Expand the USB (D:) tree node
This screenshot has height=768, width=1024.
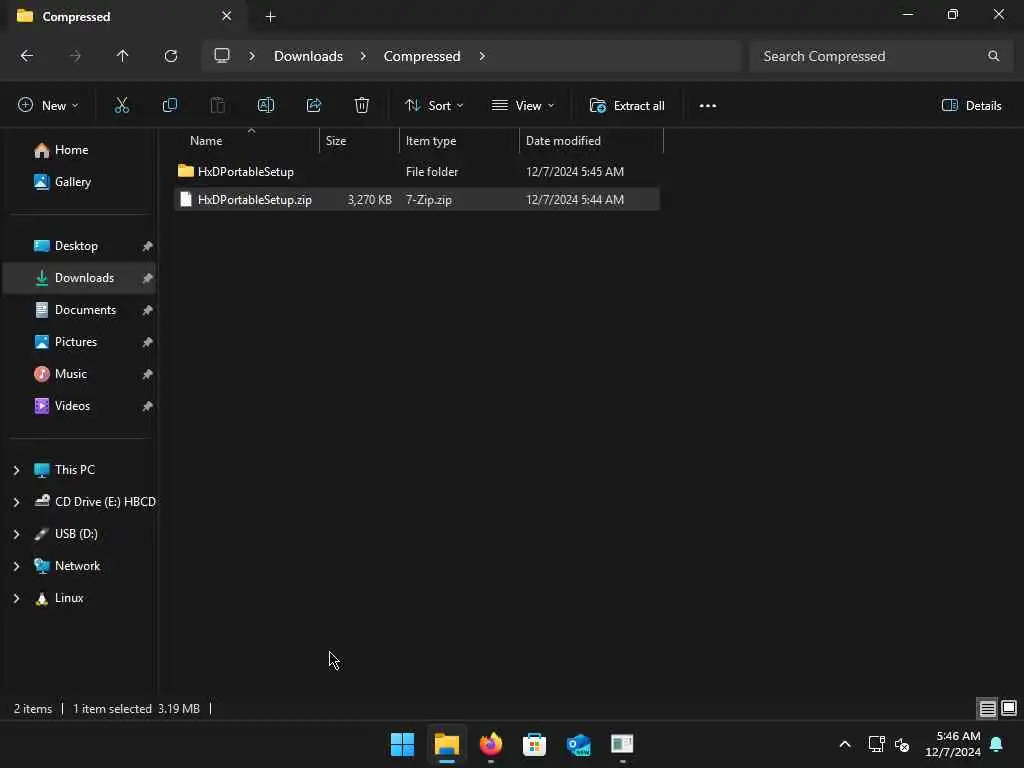click(16, 534)
